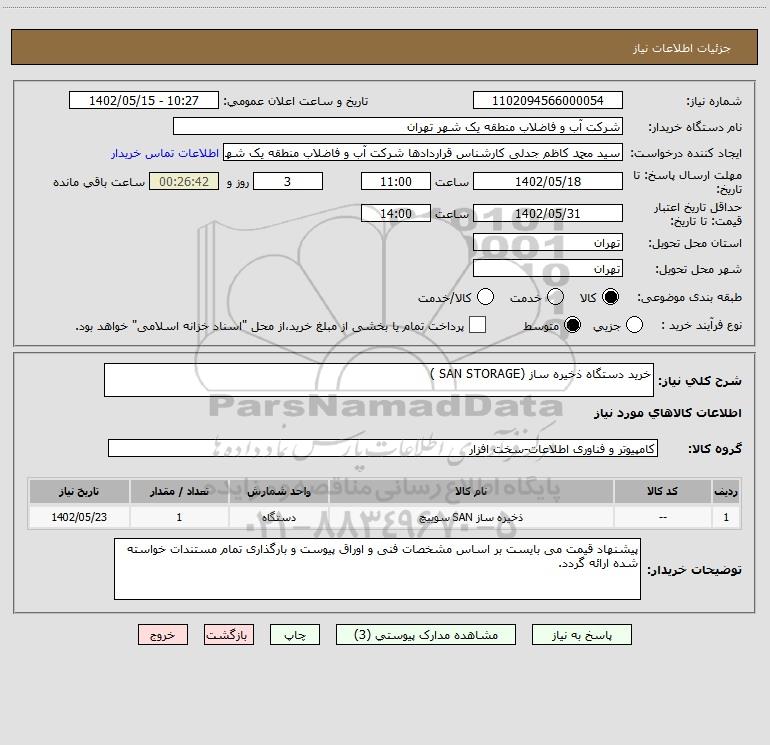Click the request creator name field
The image size is (770, 745).
point(423,152)
